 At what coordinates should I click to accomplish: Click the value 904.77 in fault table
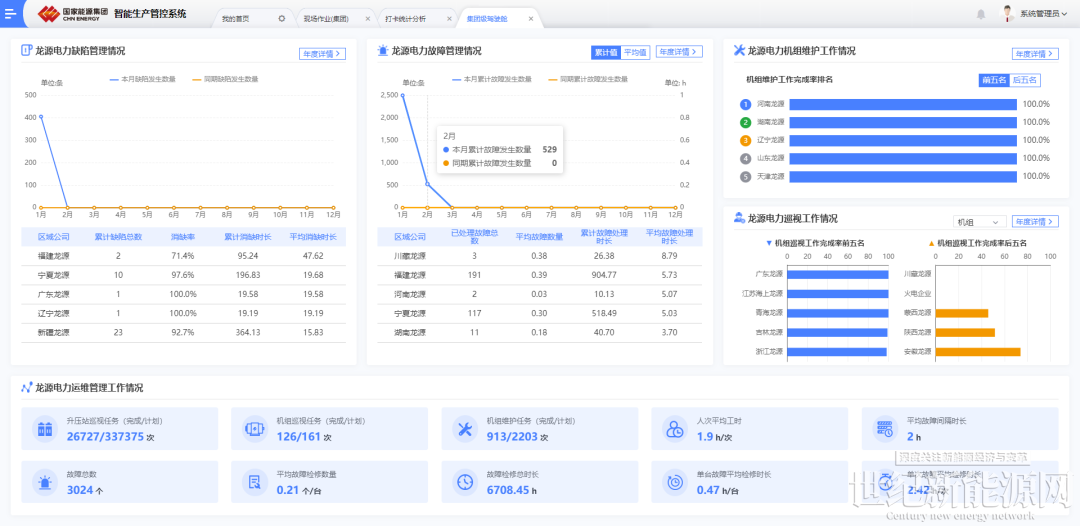(604, 275)
